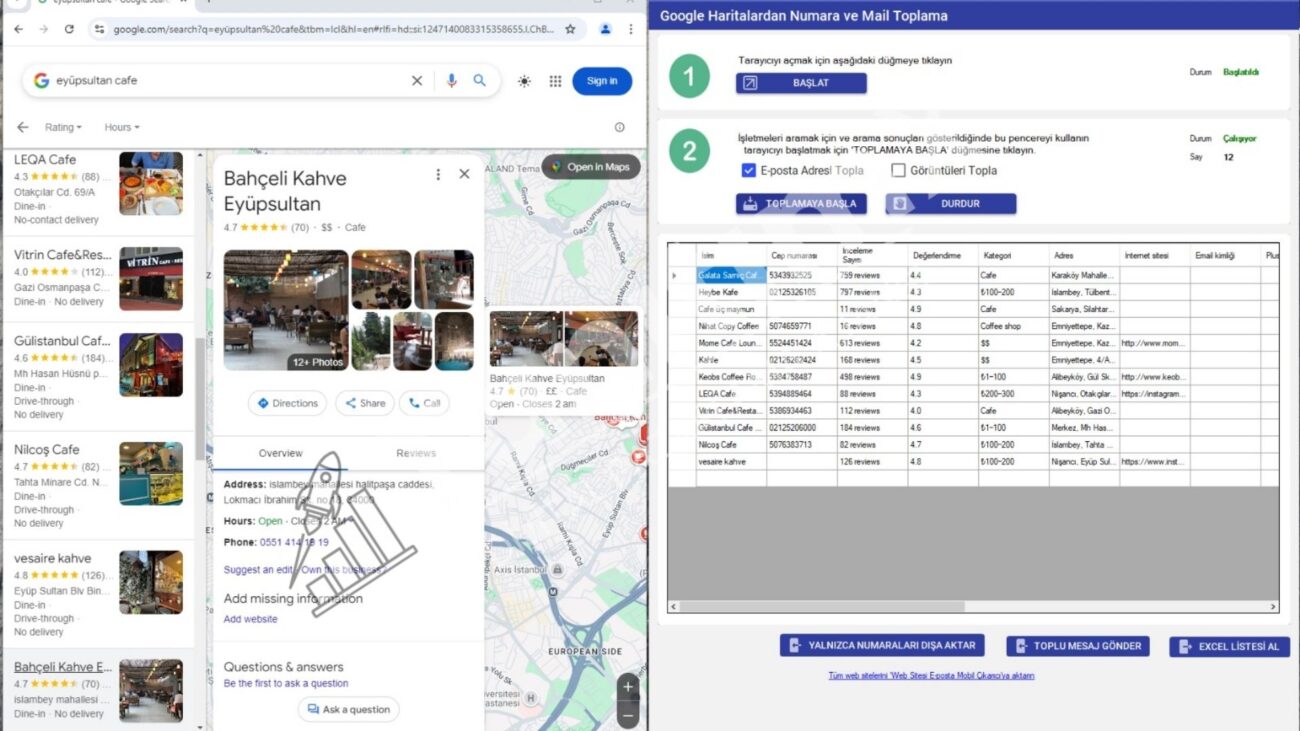Toggle Google dark theme sun icon
Image resolution: width=1300 pixels, height=731 pixels.
(x=524, y=81)
